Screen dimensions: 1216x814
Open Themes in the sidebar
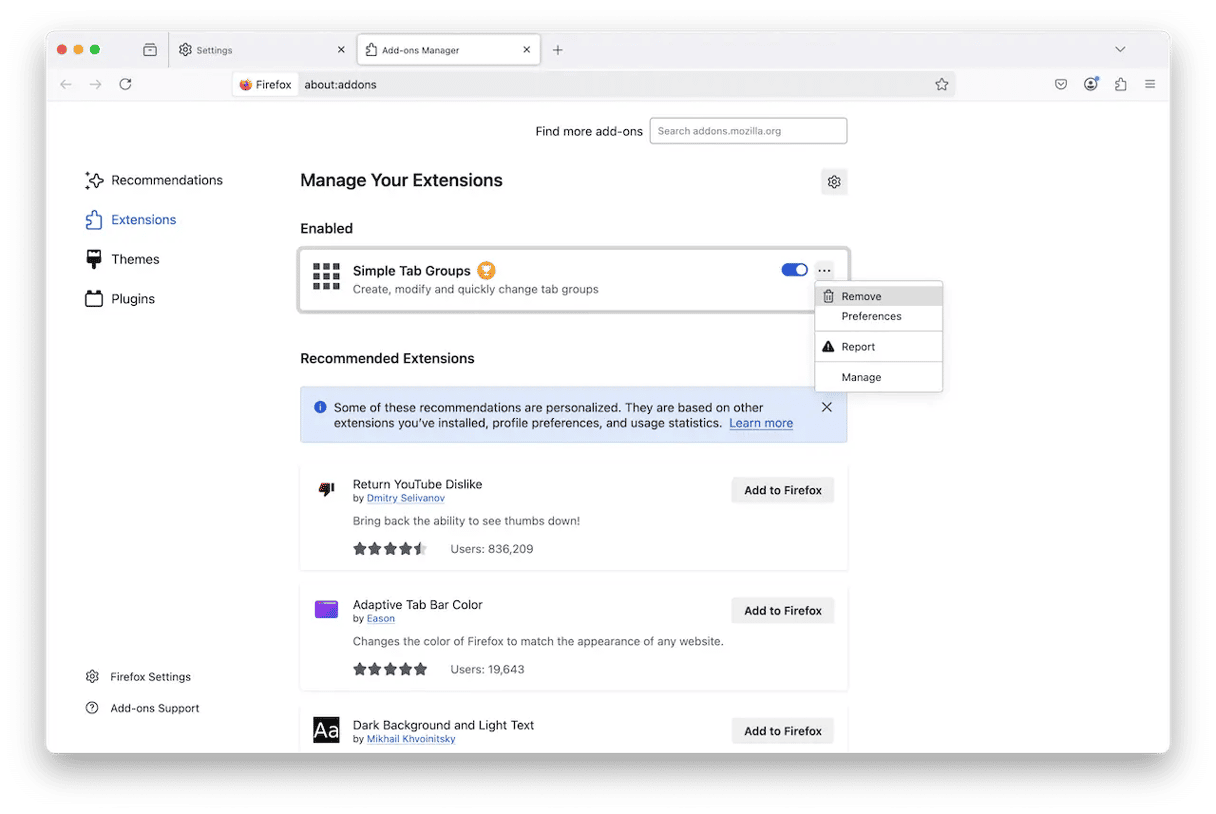pyautogui.click(x=122, y=259)
